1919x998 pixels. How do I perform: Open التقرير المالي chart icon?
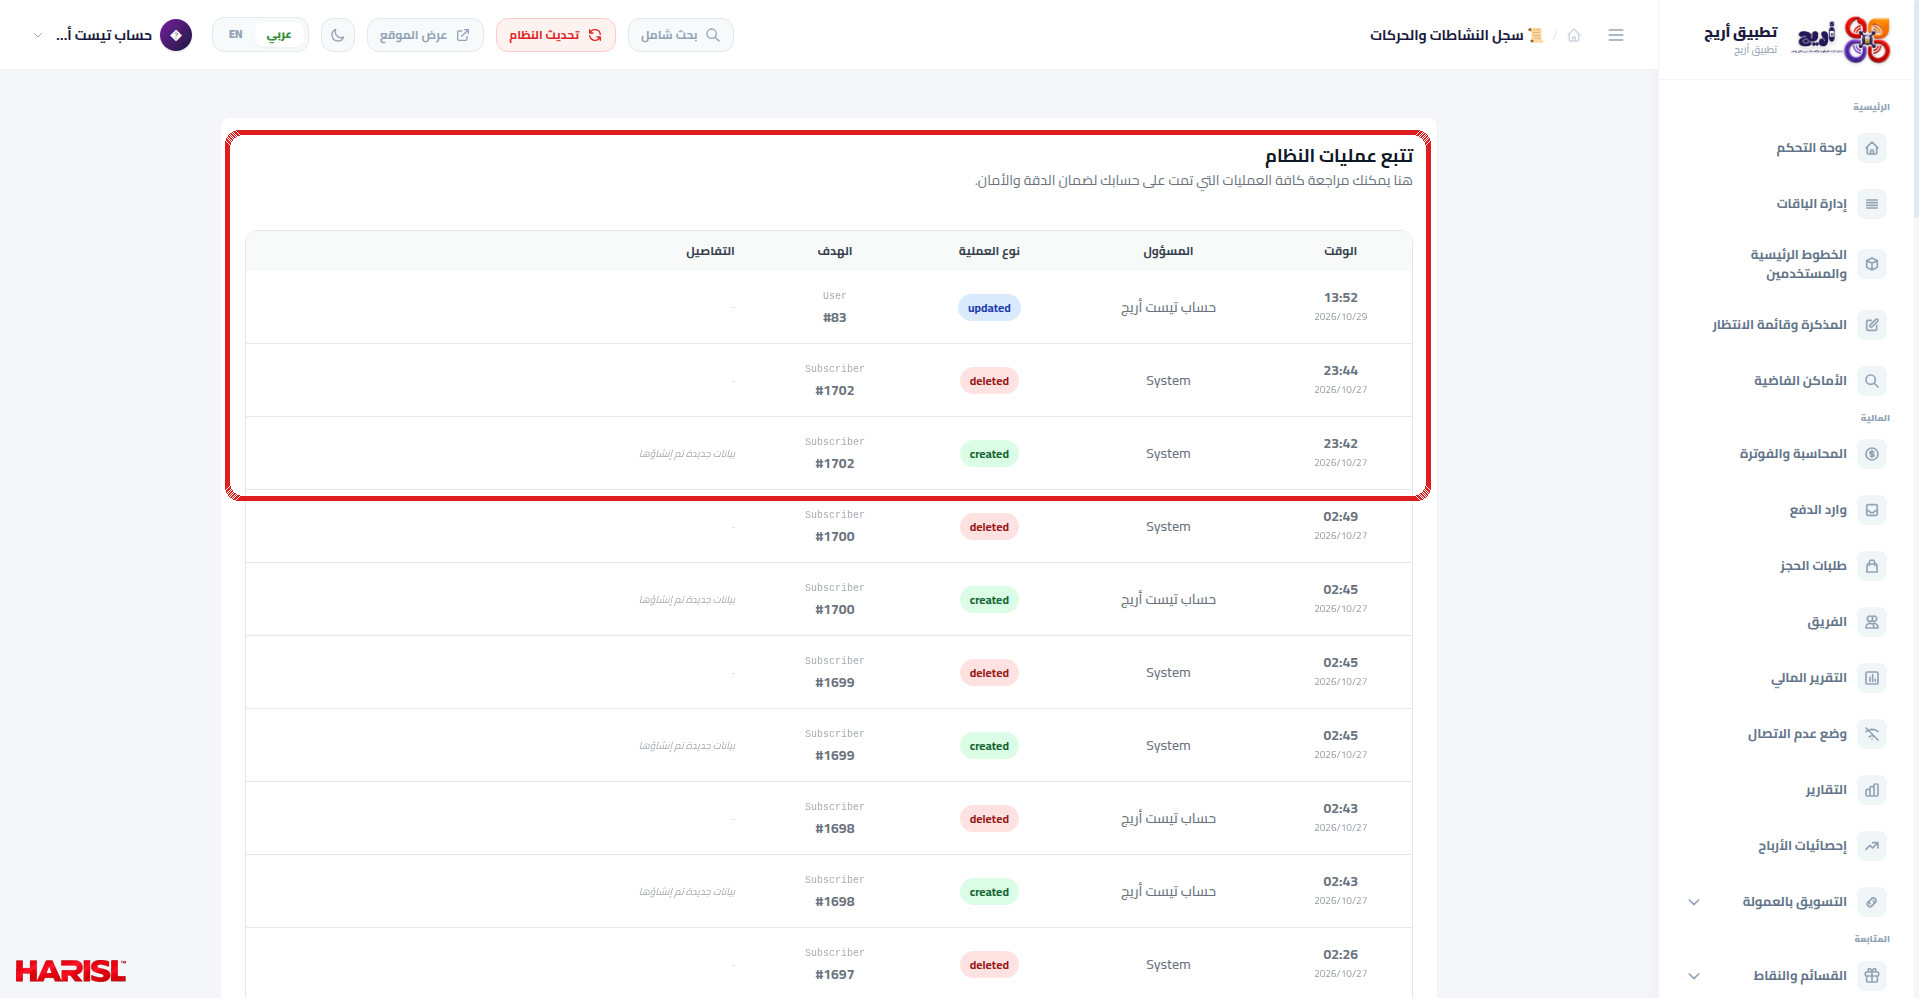(1871, 678)
